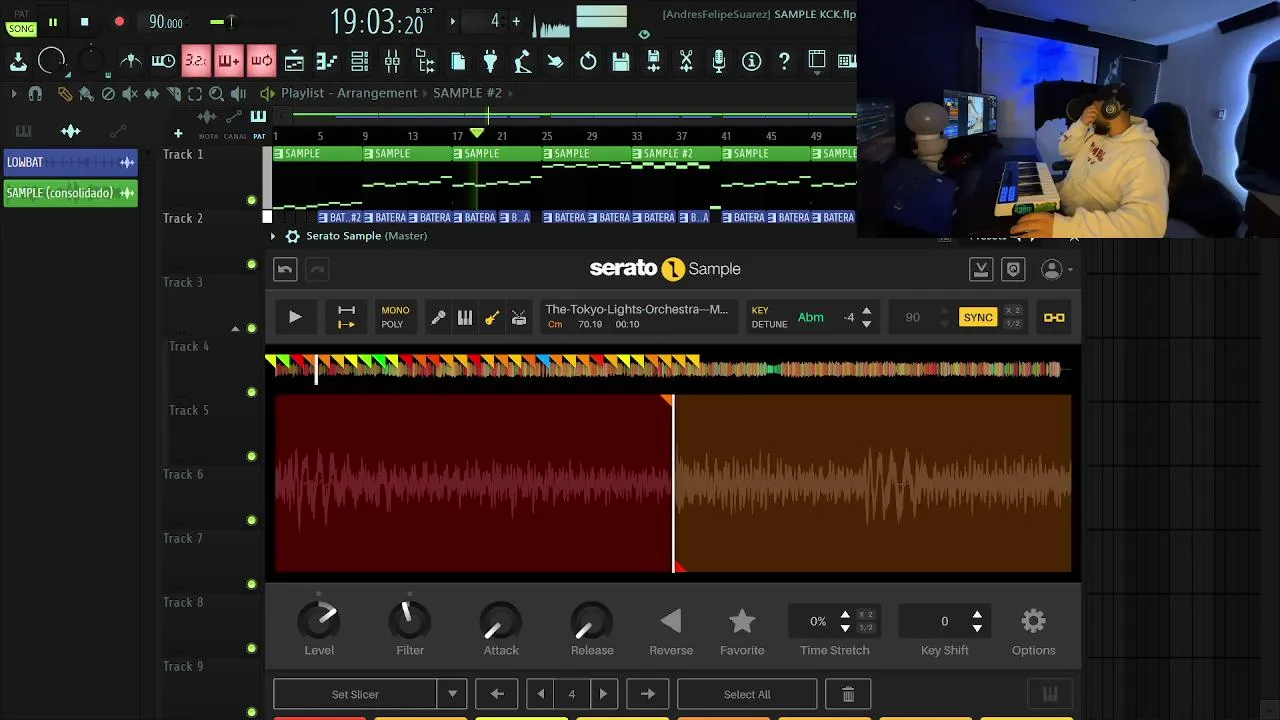The height and width of the screenshot is (720, 1280).
Task: Pause playback in FL Studio transport
Action: (53, 21)
